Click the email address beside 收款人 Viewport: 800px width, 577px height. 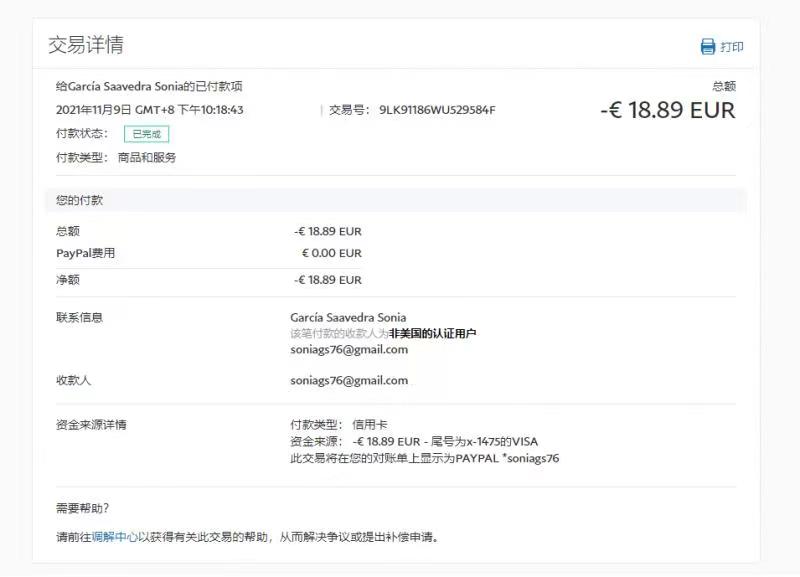click(349, 380)
